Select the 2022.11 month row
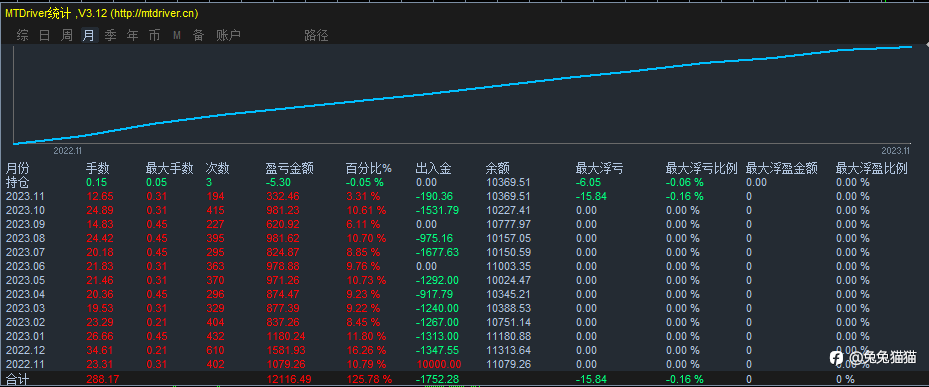Screen dimensions: 929x387 (464, 364)
